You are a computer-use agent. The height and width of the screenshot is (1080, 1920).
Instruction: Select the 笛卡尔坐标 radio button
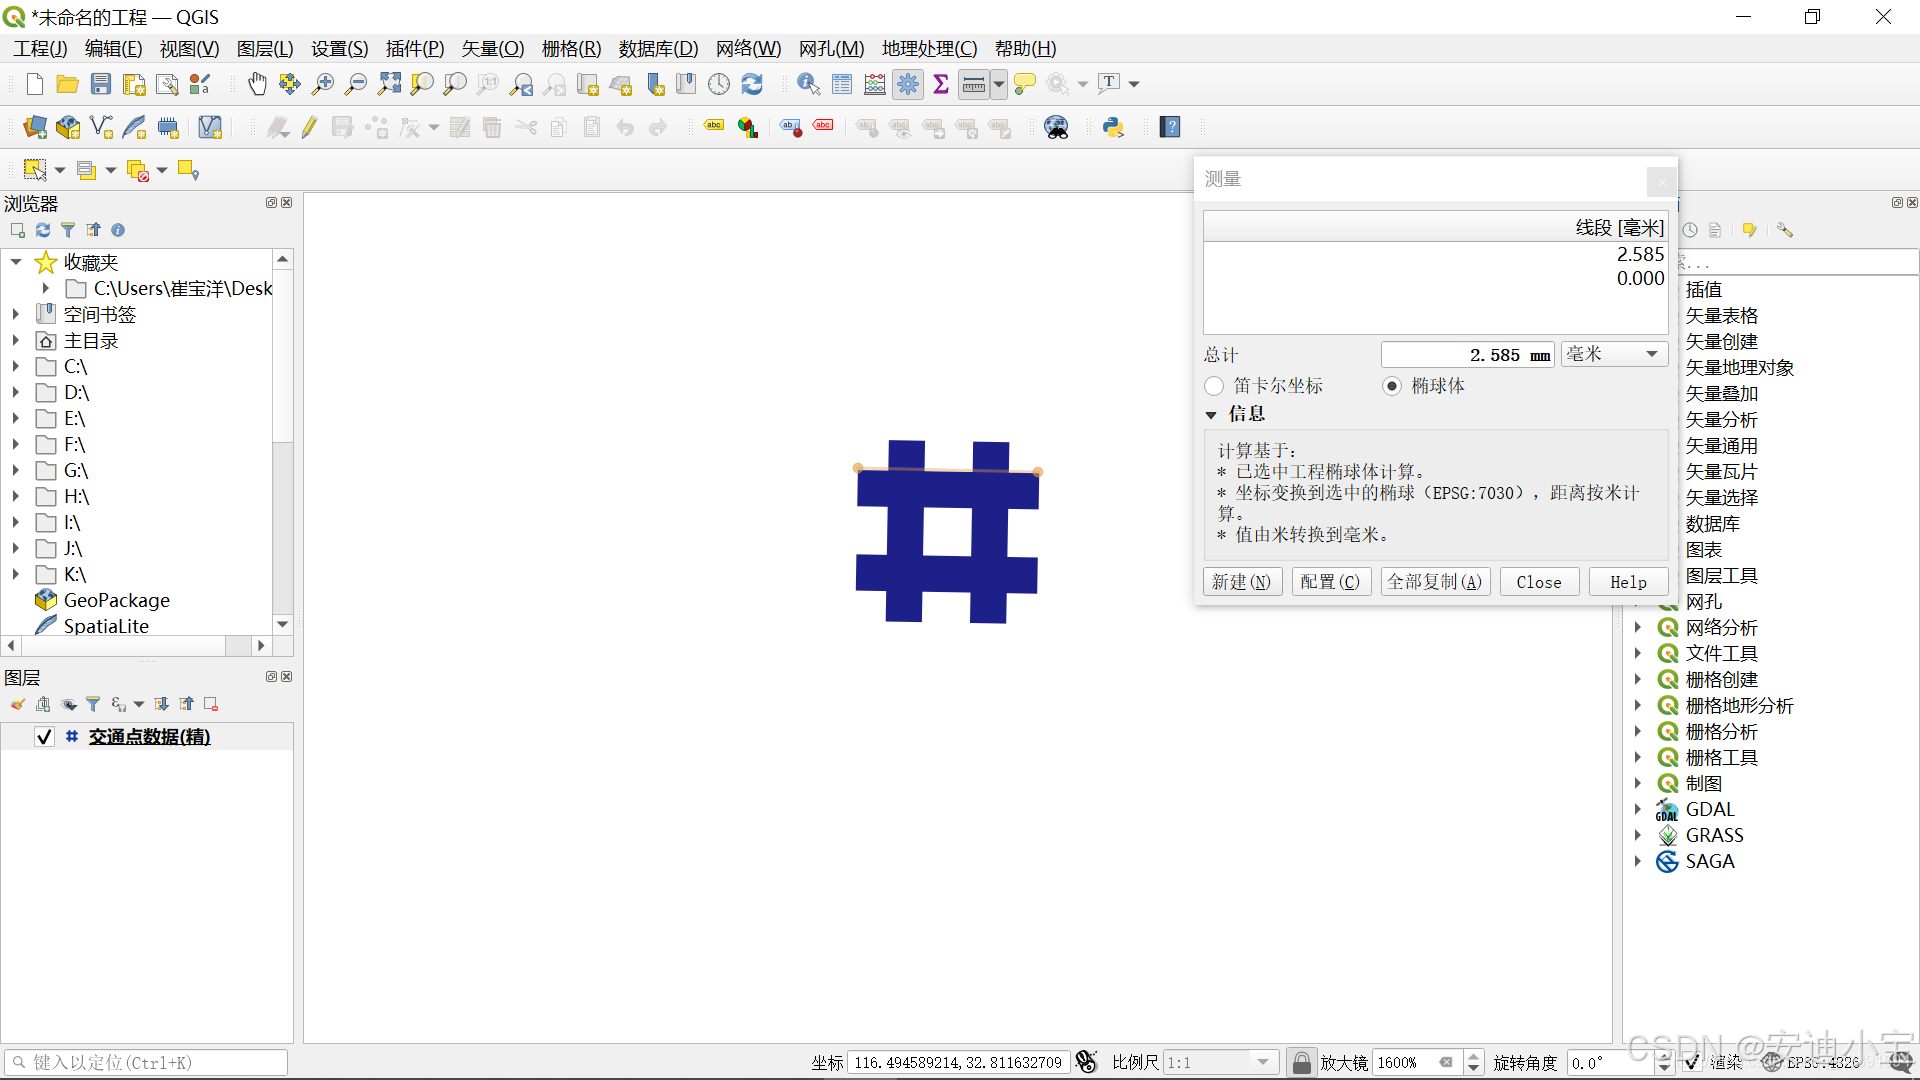point(1214,386)
